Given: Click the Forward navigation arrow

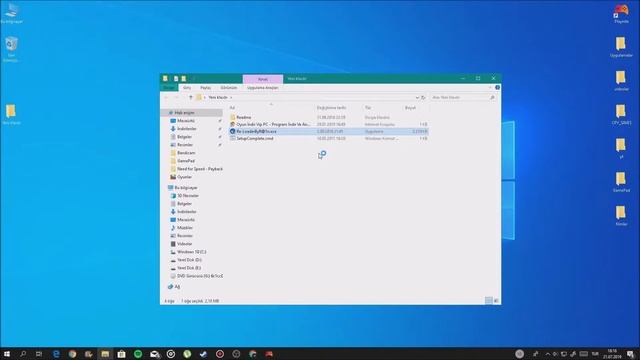Looking at the screenshot, I should tap(176, 98).
